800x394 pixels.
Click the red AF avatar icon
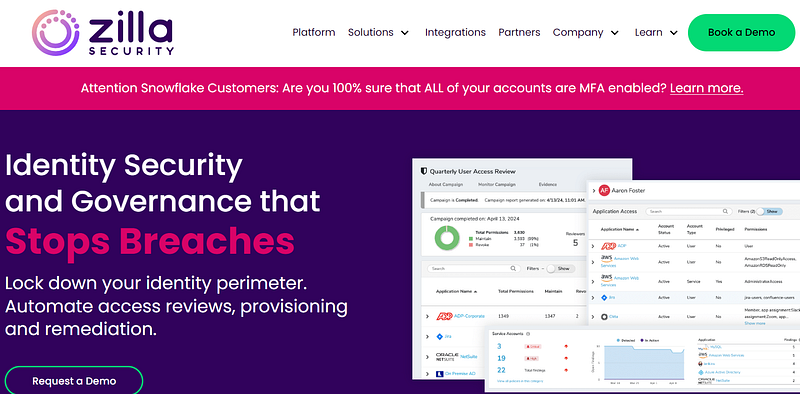click(x=605, y=190)
